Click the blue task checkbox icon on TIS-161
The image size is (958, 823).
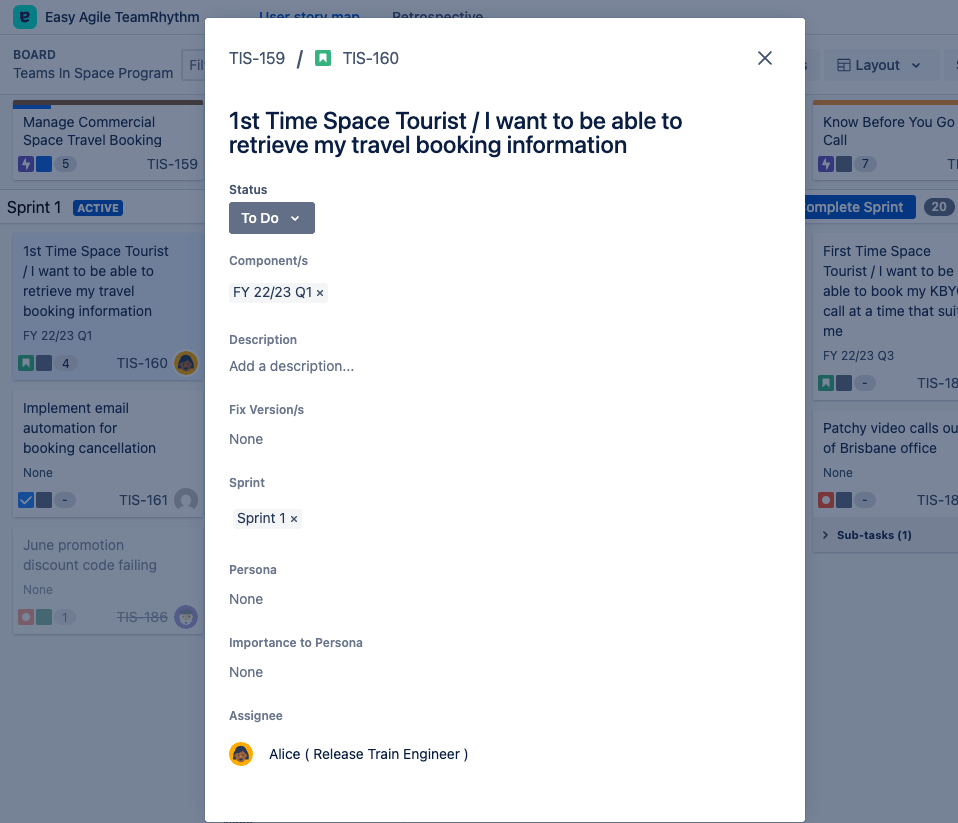coord(26,500)
